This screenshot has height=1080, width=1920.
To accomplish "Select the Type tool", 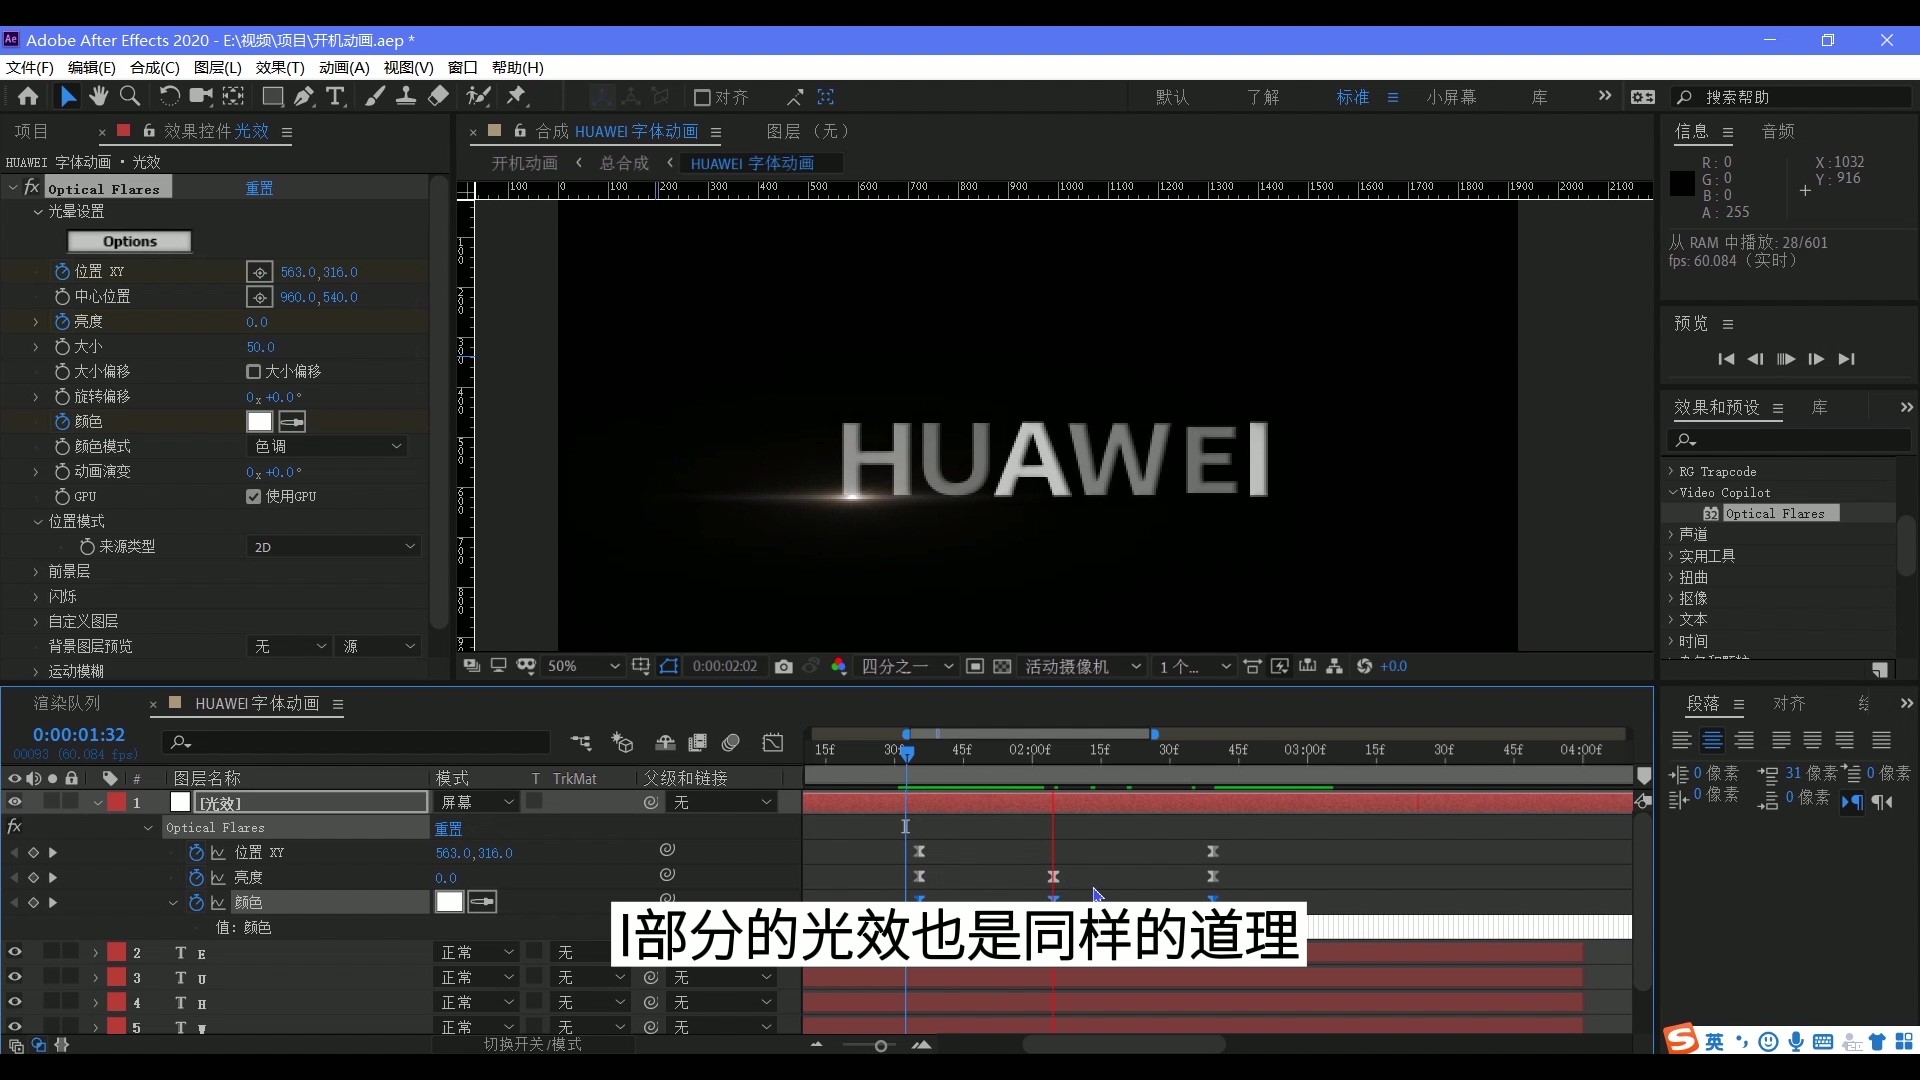I will [336, 96].
